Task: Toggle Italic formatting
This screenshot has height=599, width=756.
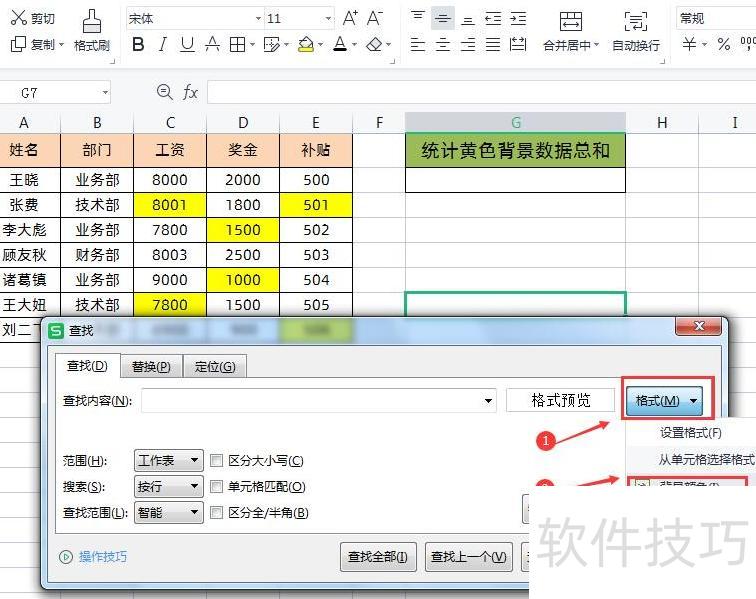Action: click(163, 44)
